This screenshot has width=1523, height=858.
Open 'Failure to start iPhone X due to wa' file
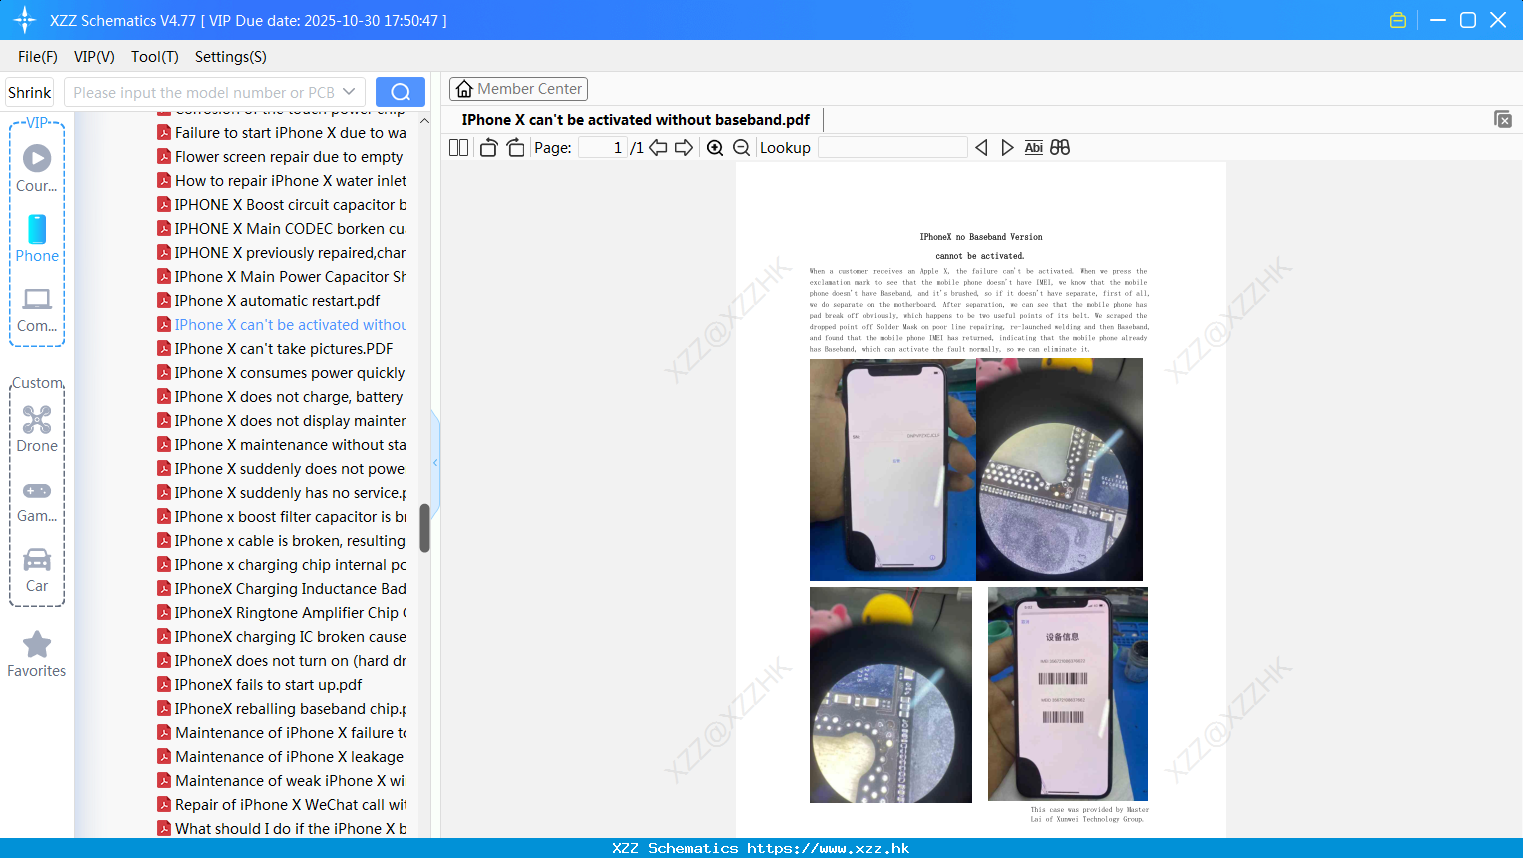(282, 132)
